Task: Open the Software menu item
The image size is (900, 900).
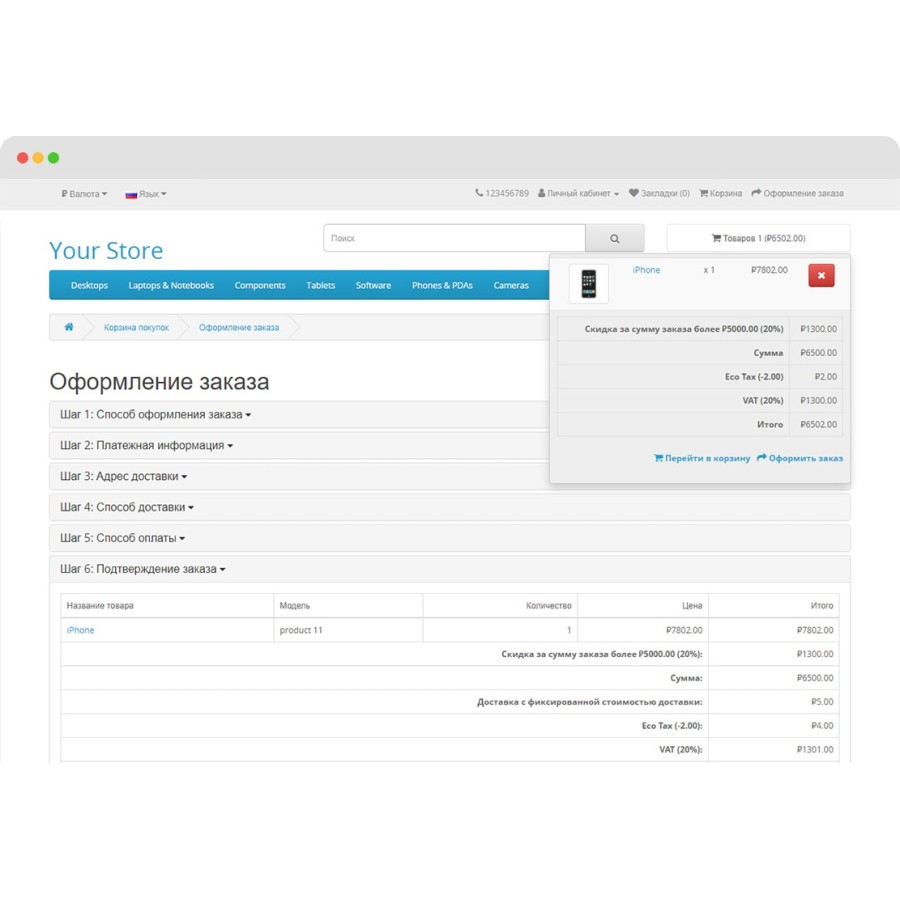Action: point(373,285)
